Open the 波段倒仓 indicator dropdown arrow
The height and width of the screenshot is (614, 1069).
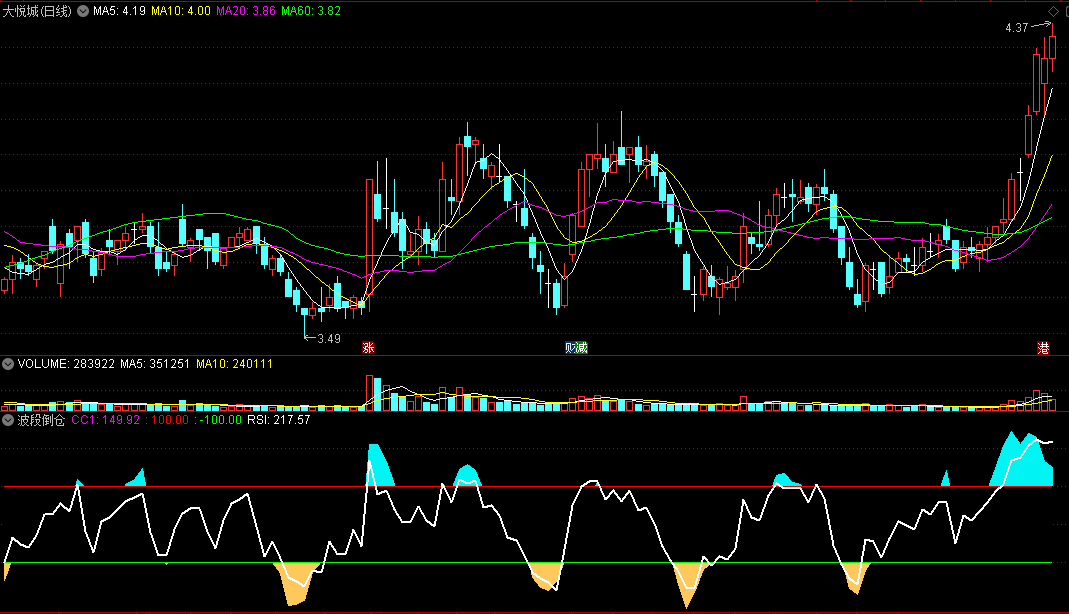click(x=8, y=420)
